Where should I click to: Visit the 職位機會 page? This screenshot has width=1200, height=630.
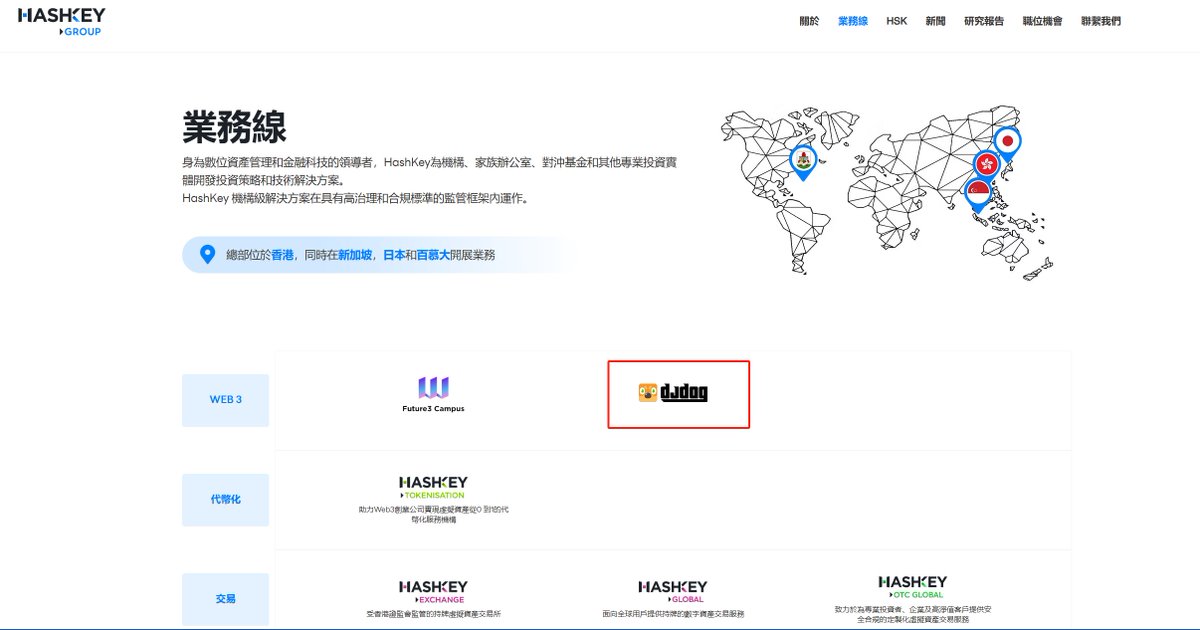point(1042,21)
